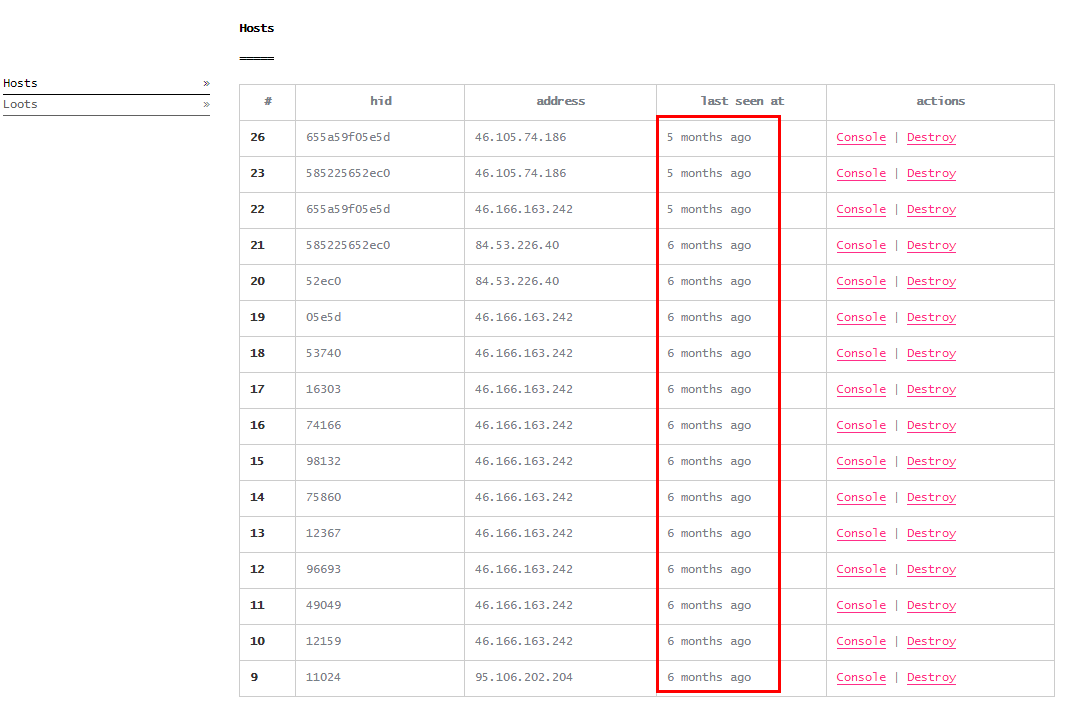Select hid 74166

(x=323, y=425)
